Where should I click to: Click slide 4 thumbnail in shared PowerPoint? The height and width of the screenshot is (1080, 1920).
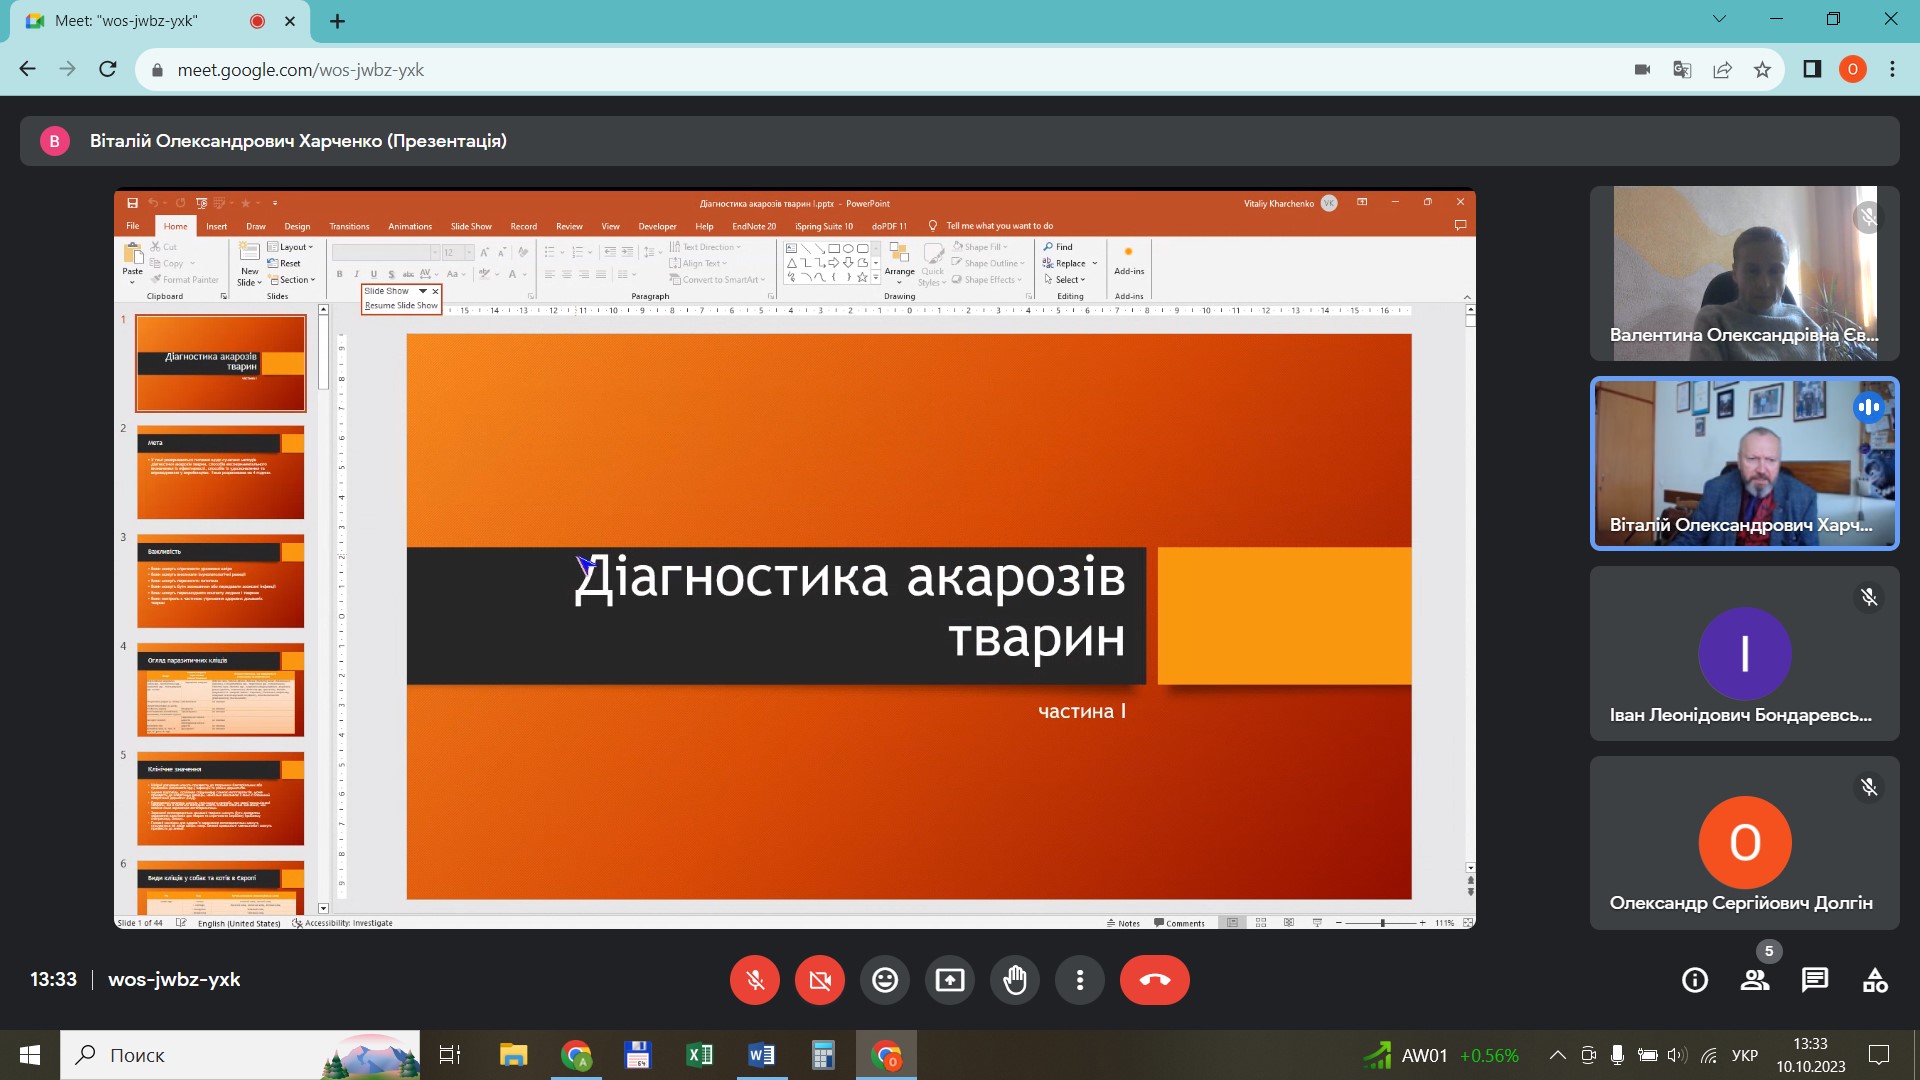coord(220,690)
